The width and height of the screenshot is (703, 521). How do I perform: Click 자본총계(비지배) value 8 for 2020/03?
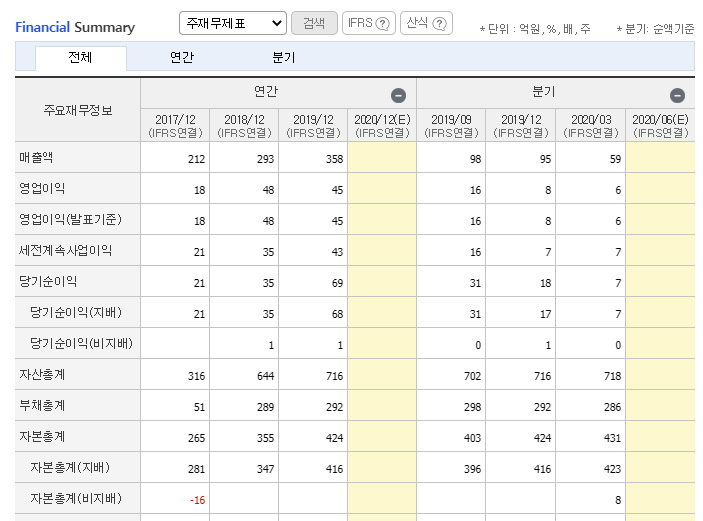(618, 500)
